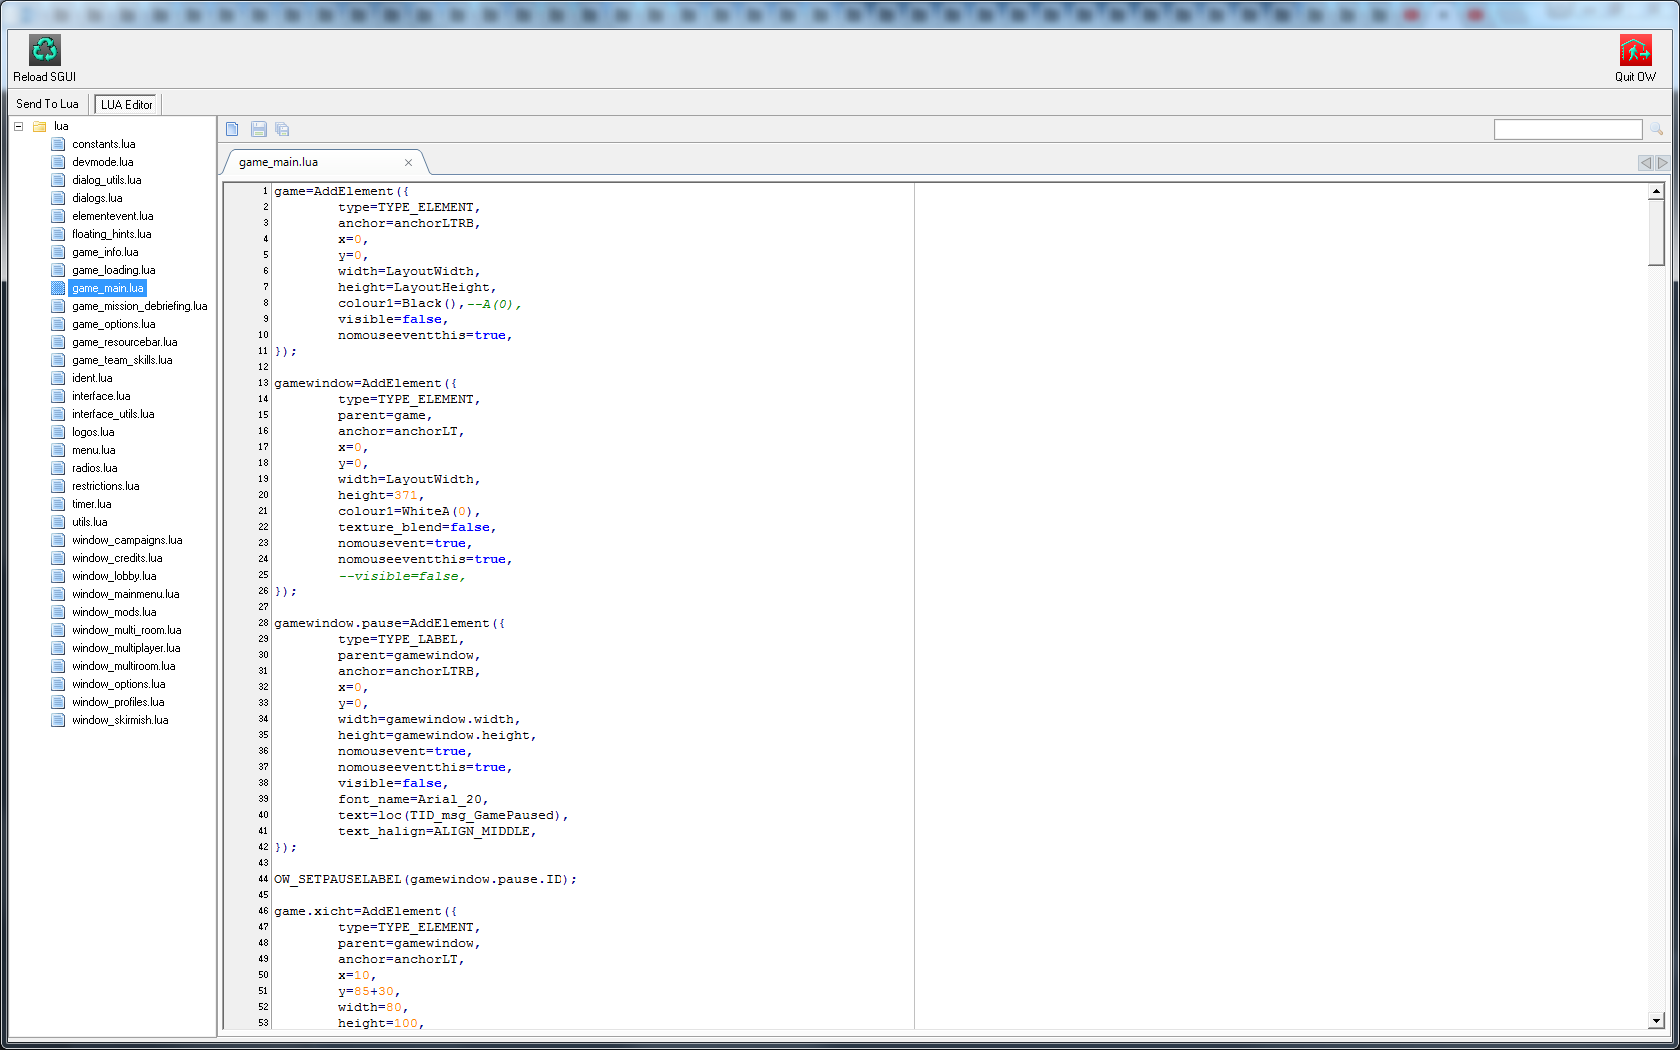Select interface.lua file
The width and height of the screenshot is (1680, 1050).
[x=101, y=396]
